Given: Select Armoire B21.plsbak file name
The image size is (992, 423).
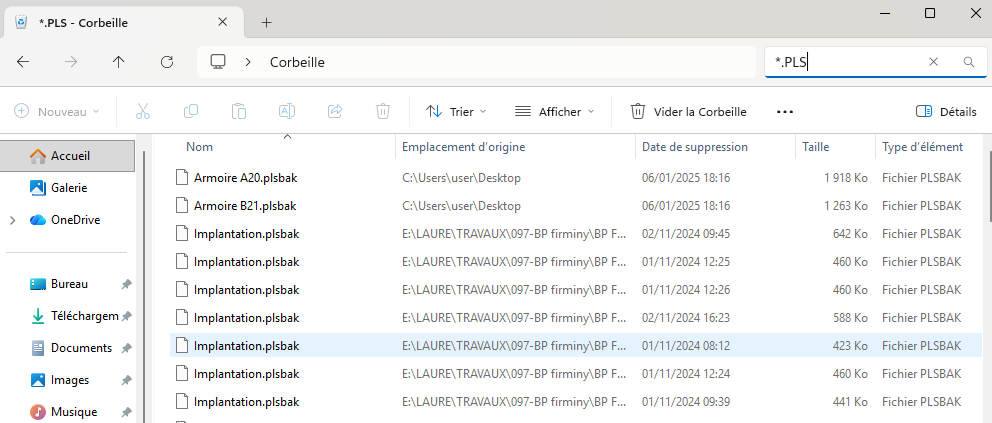Looking at the screenshot, I should tap(245, 206).
